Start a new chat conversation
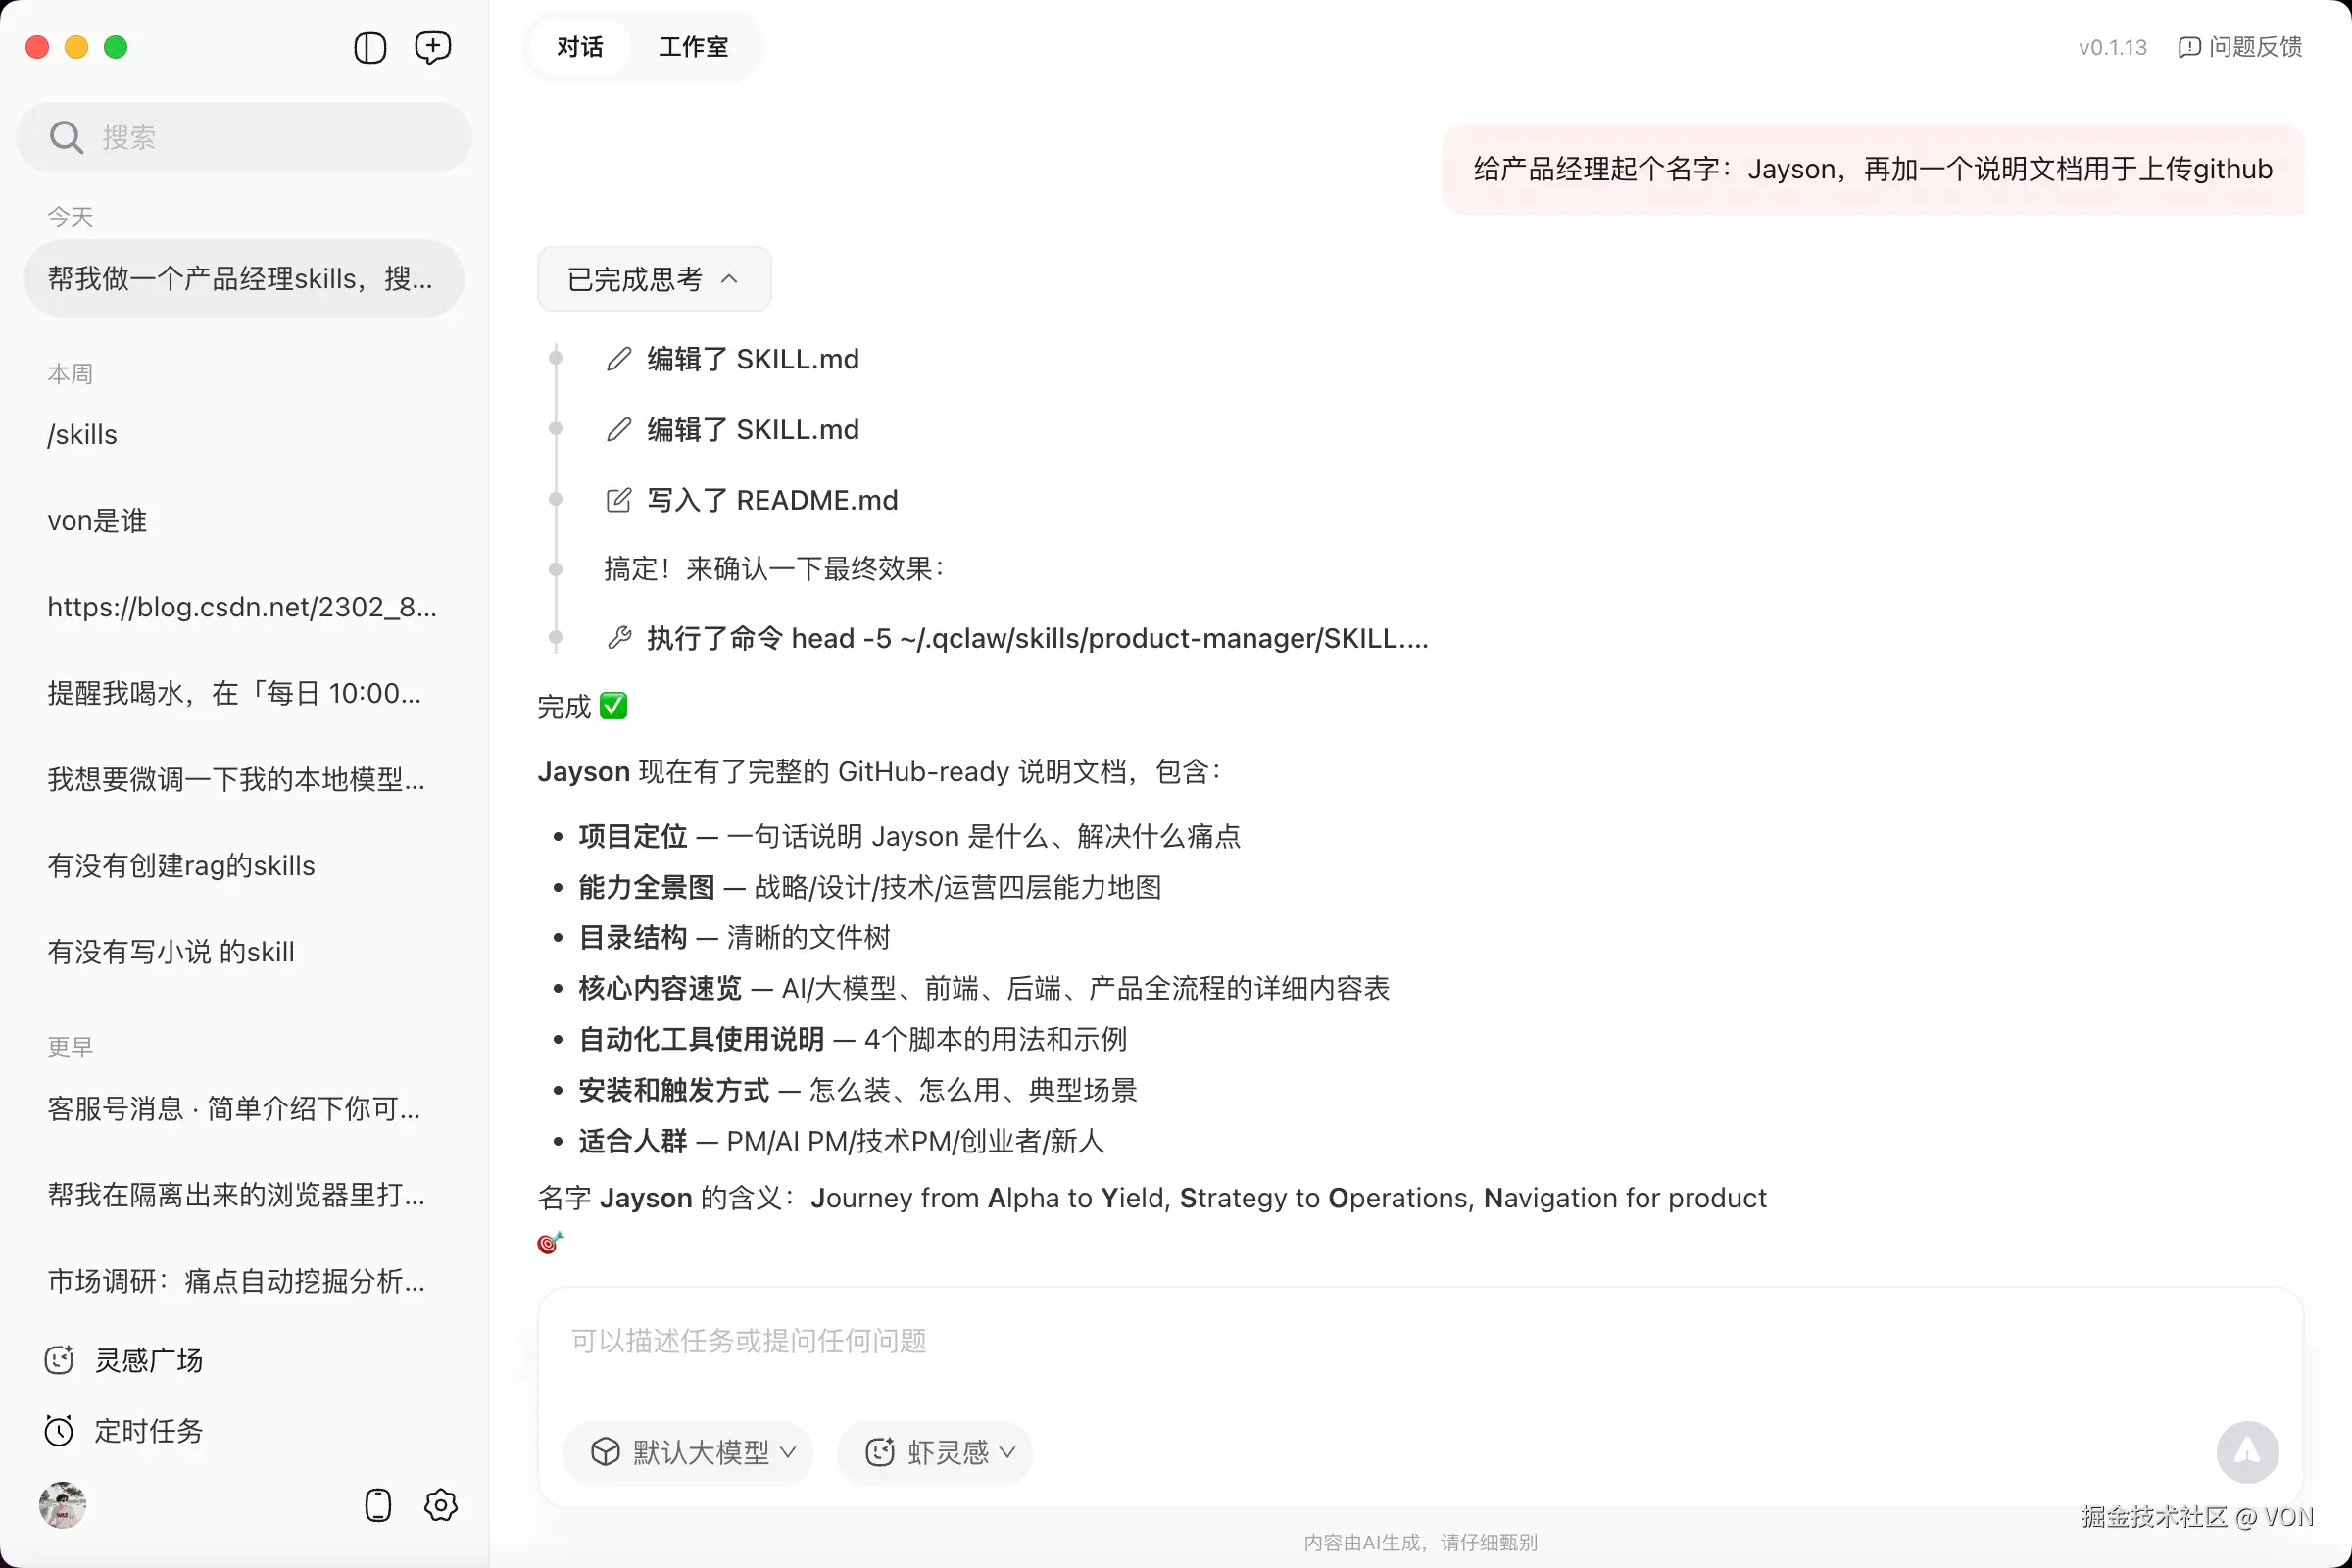2352x1568 pixels. click(432, 47)
